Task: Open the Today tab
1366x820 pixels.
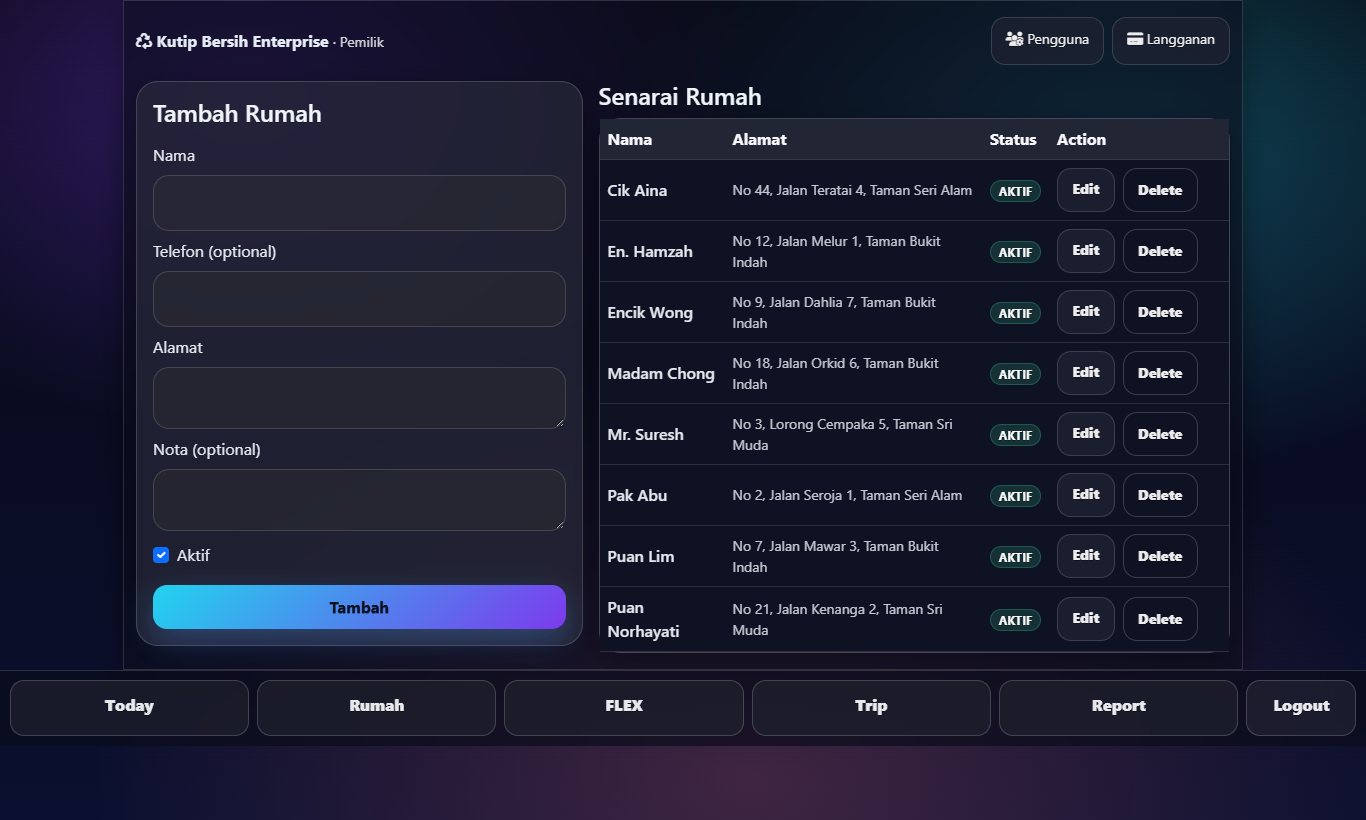Action: (129, 707)
